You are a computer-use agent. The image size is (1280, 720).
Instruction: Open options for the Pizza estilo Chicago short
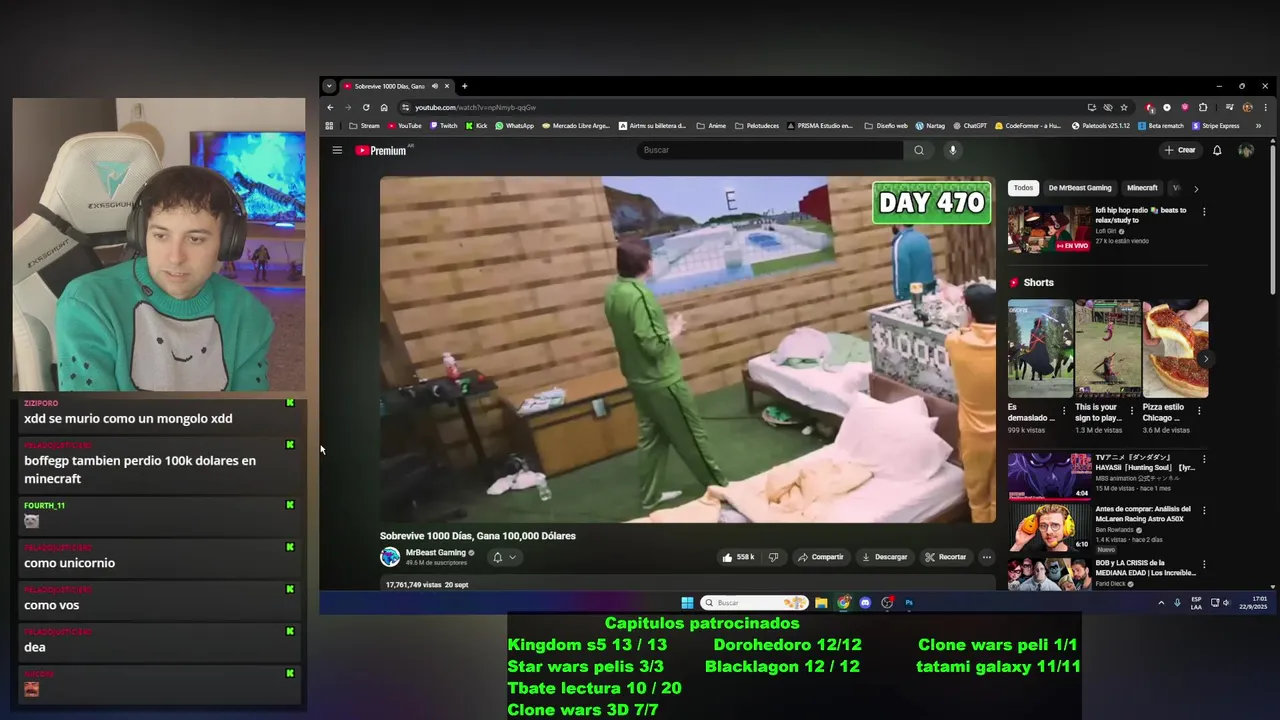(1199, 410)
